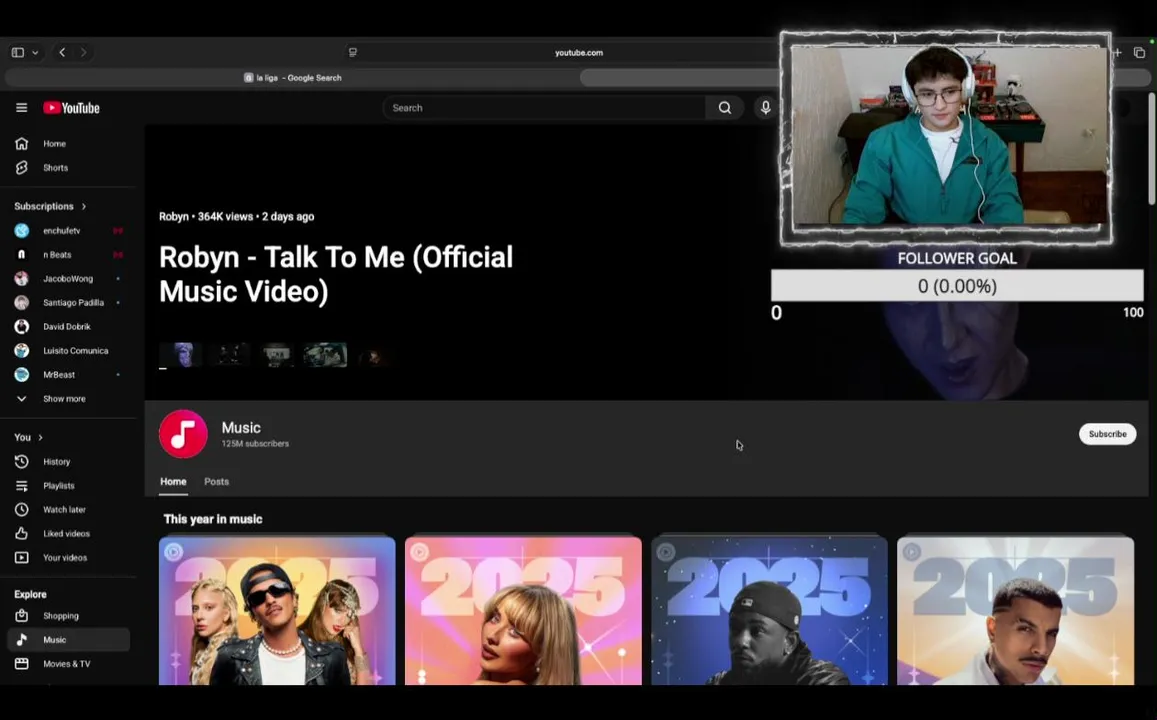Screen dimensions: 1157x720
Task: Activate voice search microphone
Action: point(765,108)
